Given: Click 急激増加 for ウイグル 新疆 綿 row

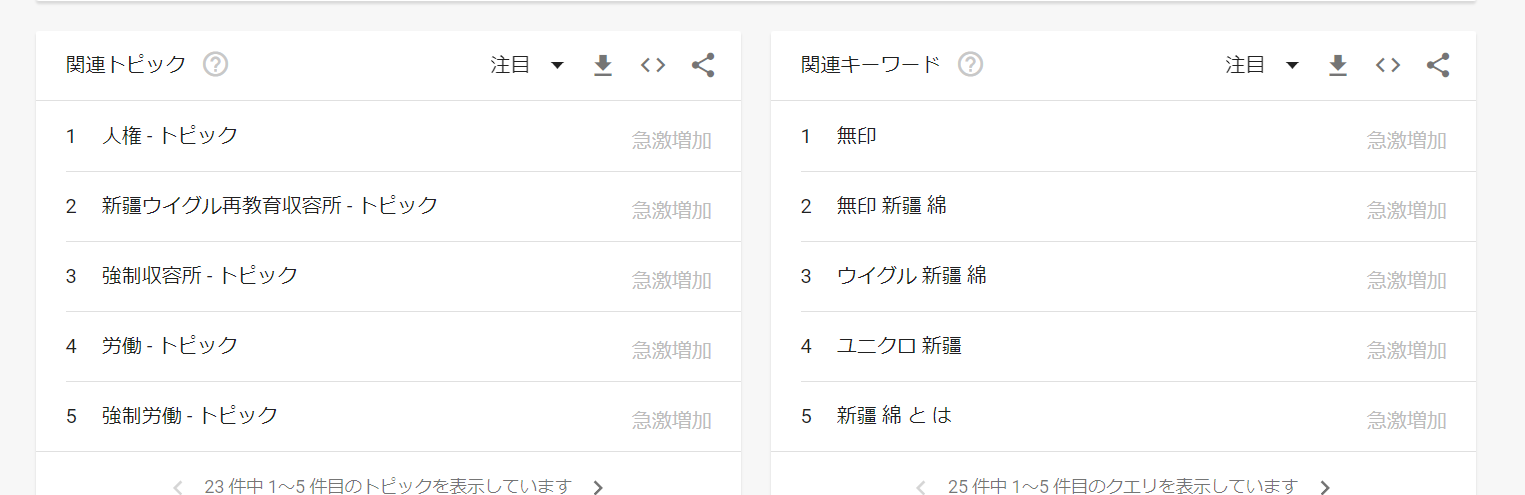Looking at the screenshot, I should point(1407,281).
